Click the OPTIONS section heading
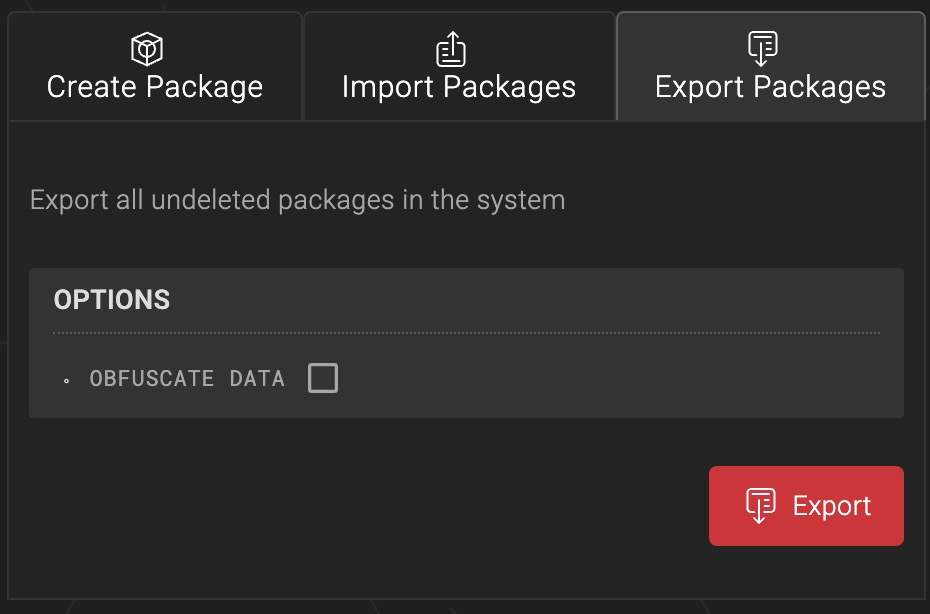Screen dimensions: 930x614 [112, 300]
